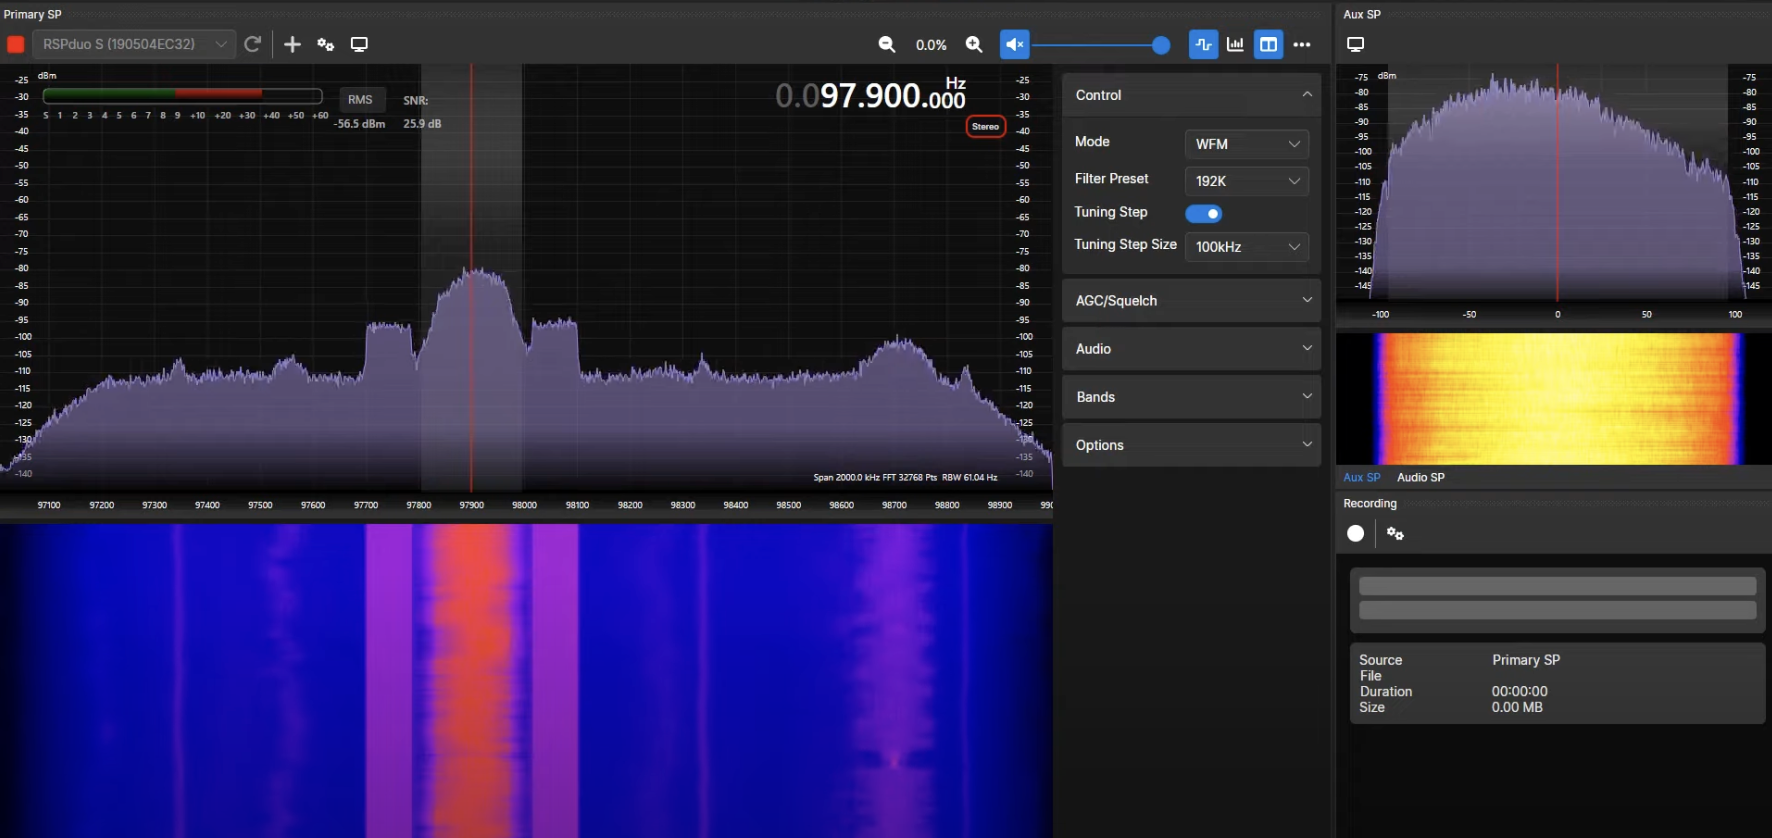Image resolution: width=1772 pixels, height=838 pixels.
Task: Click the 98000 frequency axis label
Action: coord(524,505)
